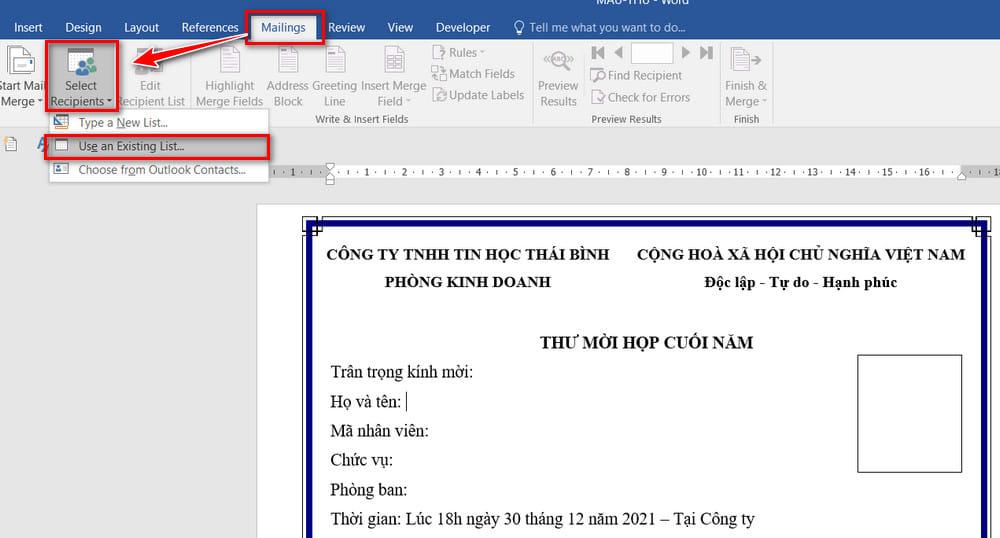Viewport: 1000px width, 538px height.
Task: Click Update Labels button
Action: (x=478, y=95)
